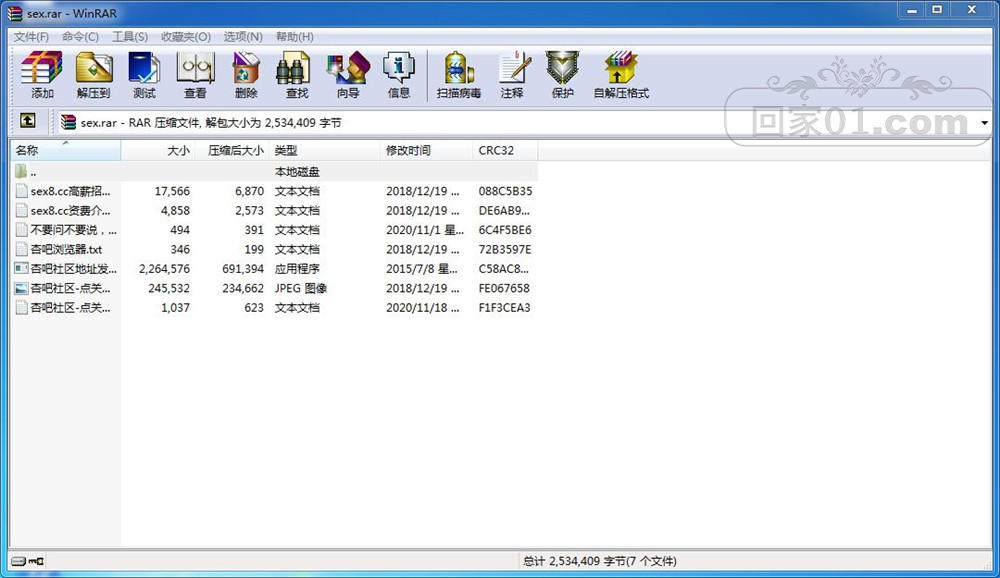Screen dimensions: 1000x578
Task: Click the 删除 (Delete) toolbar icon
Action: (246, 68)
